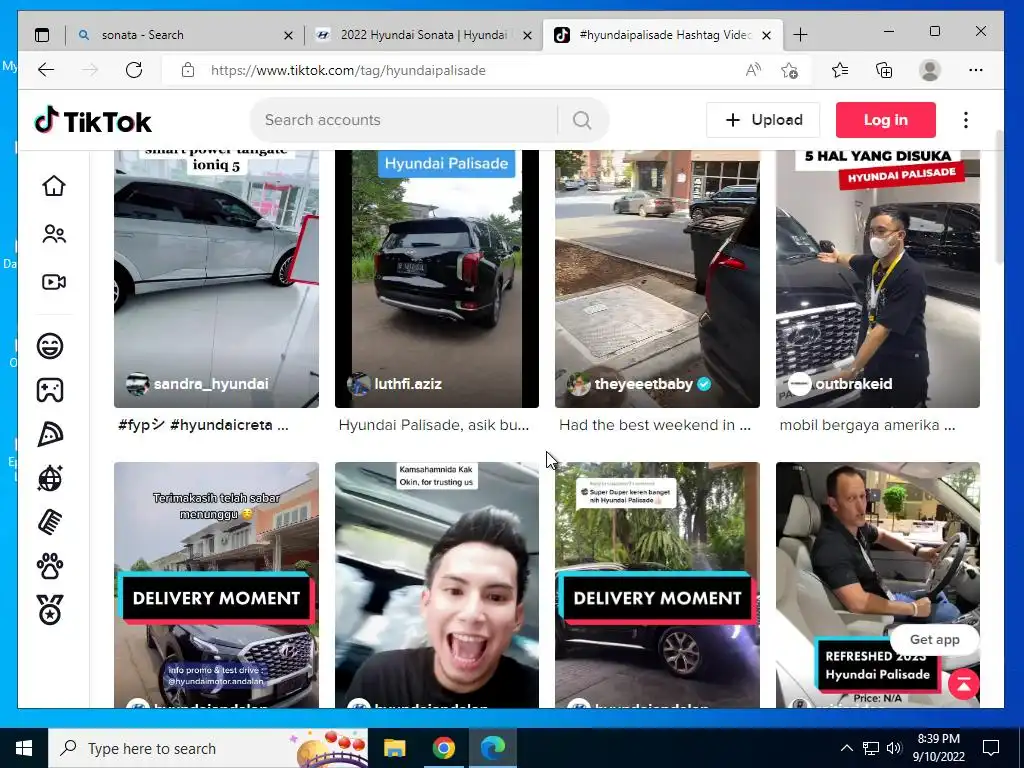The width and height of the screenshot is (1024, 768).
Task: Refresh the page with the reload icon
Action: (x=134, y=70)
